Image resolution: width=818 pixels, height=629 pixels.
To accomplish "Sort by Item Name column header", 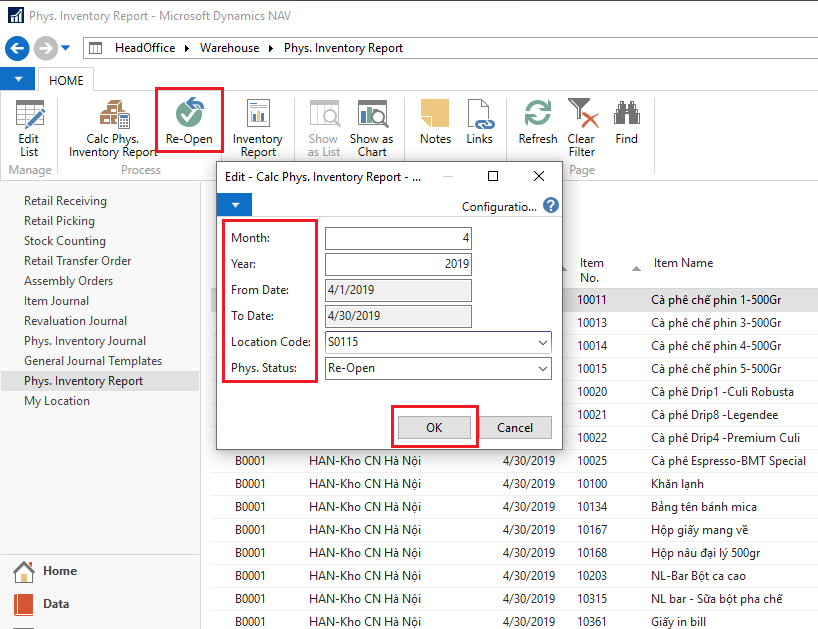I will (x=683, y=263).
